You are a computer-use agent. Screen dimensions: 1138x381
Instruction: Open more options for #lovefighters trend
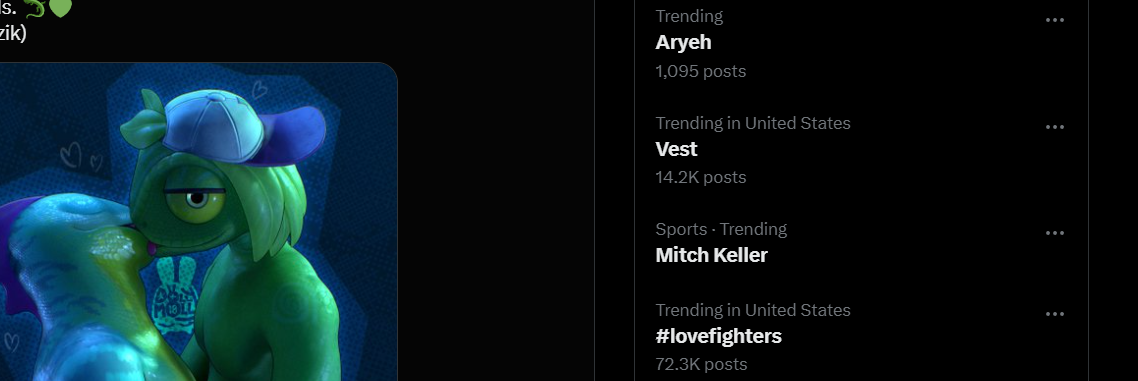click(1054, 314)
